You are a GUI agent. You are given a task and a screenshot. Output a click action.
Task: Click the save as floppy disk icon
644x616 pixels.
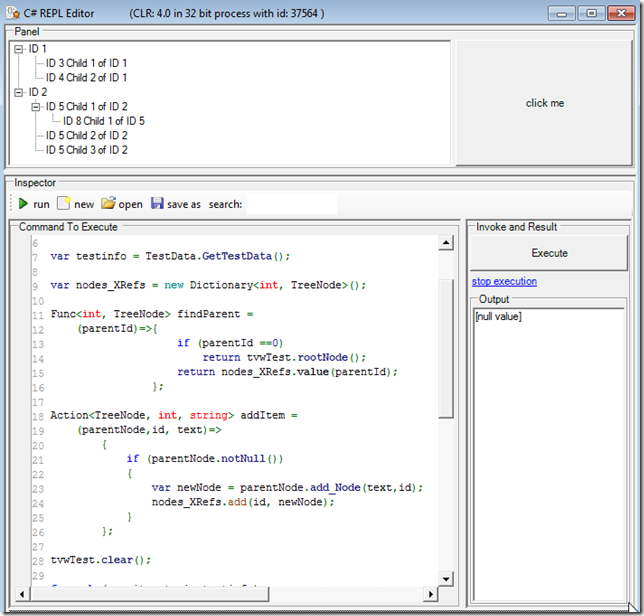point(157,203)
